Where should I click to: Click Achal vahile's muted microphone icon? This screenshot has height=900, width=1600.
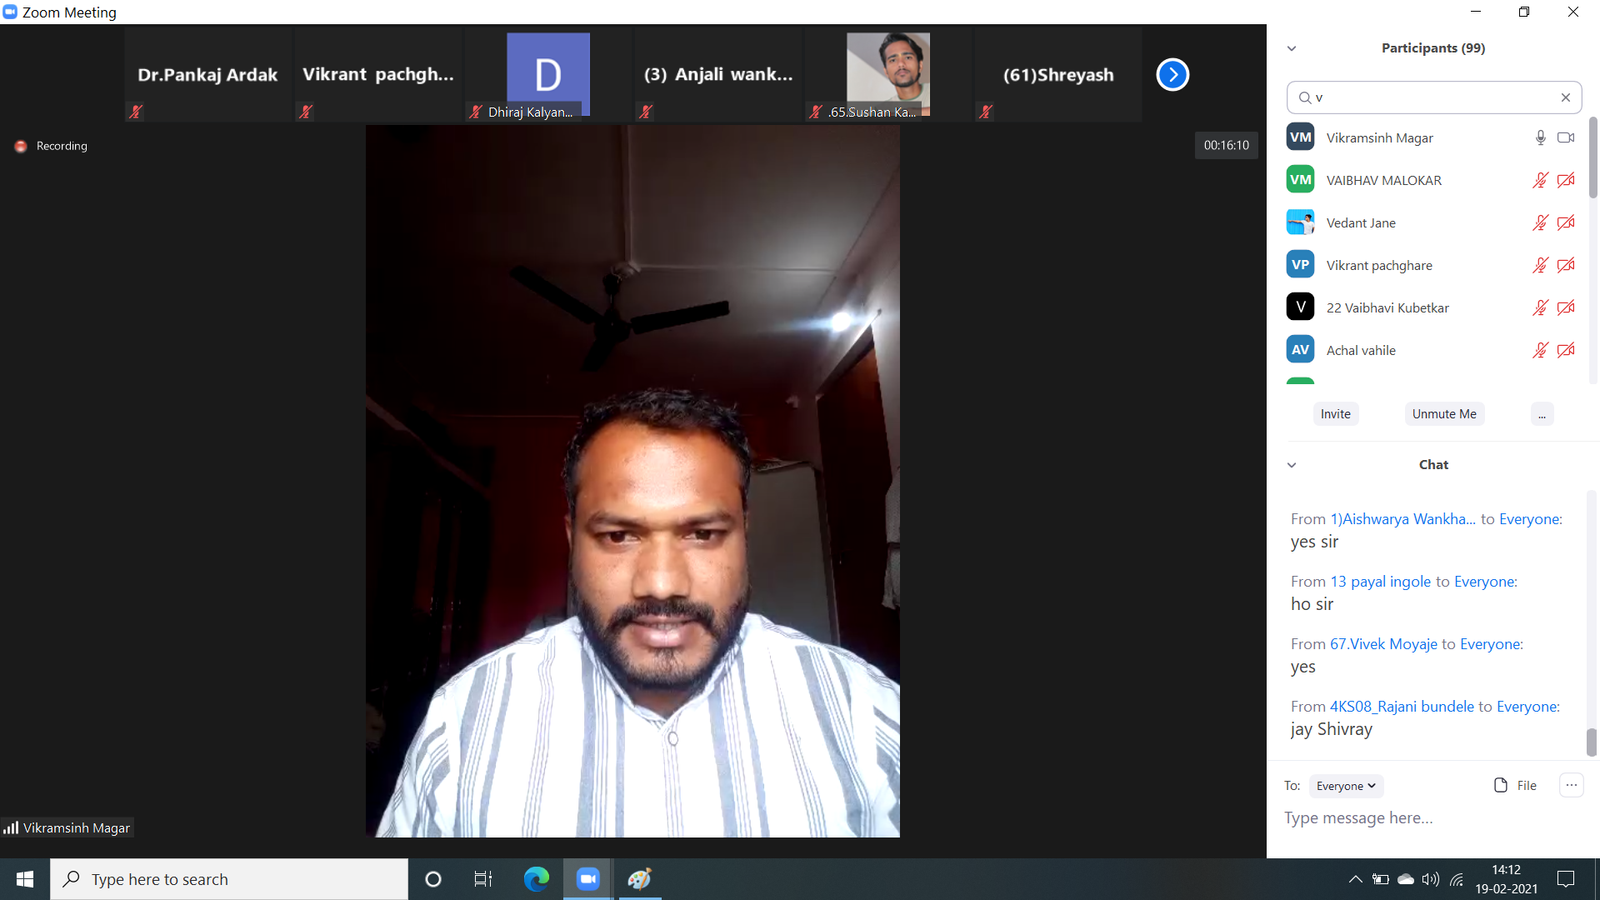pos(1540,350)
